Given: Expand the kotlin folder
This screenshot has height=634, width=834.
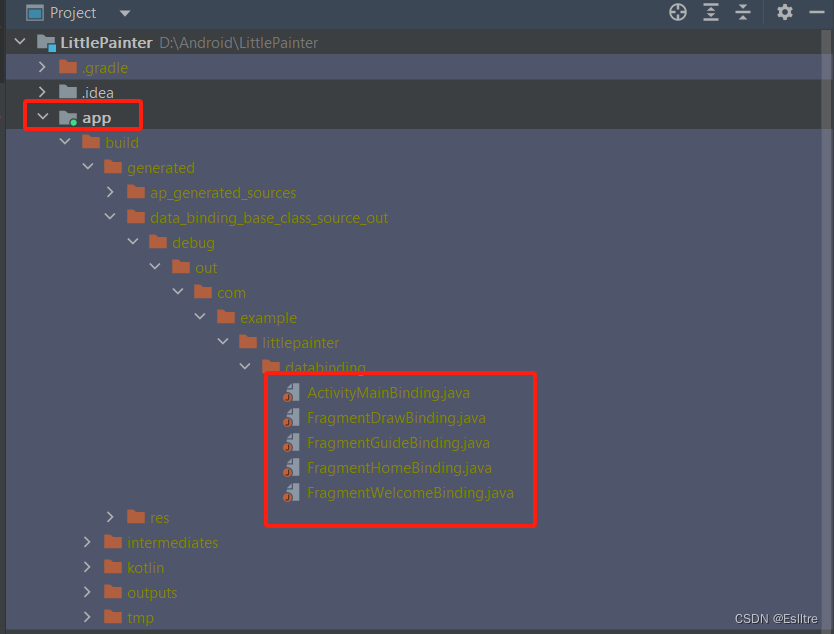Looking at the screenshot, I should coord(88,567).
